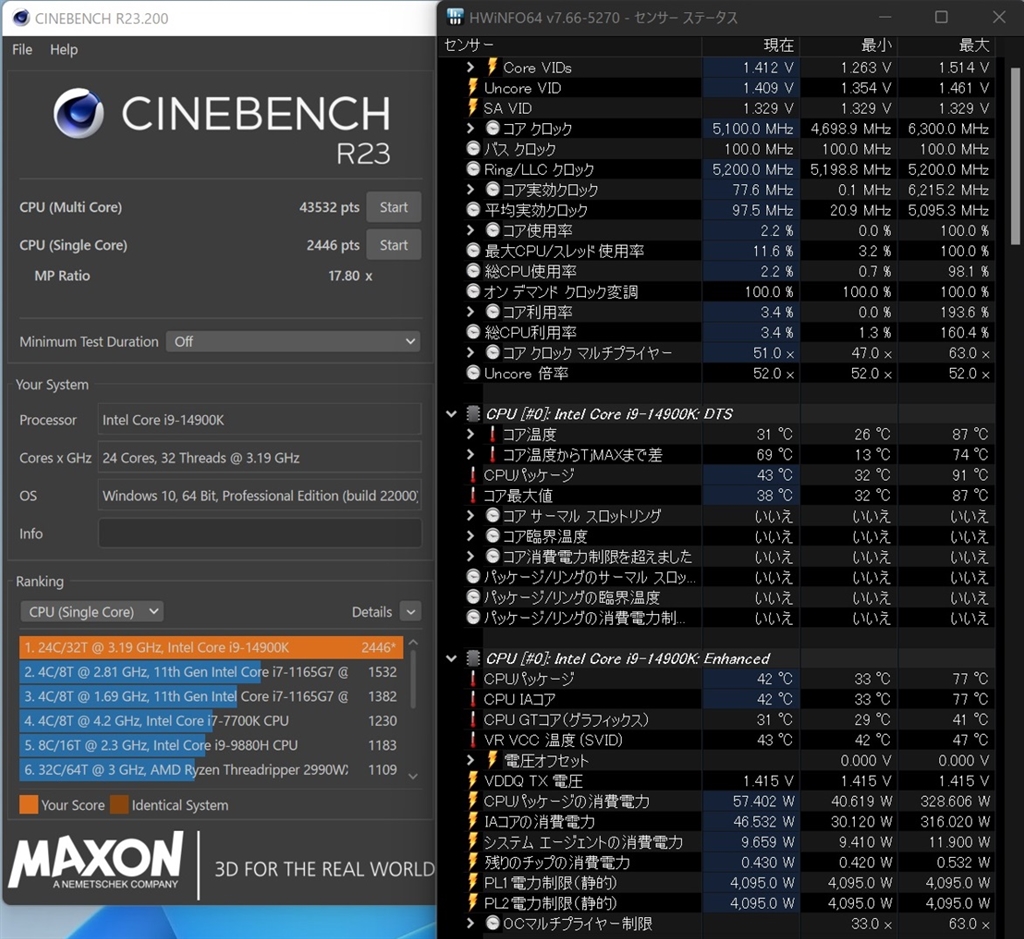Open the File menu
The width and height of the screenshot is (1024, 939).
pyautogui.click(x=22, y=49)
